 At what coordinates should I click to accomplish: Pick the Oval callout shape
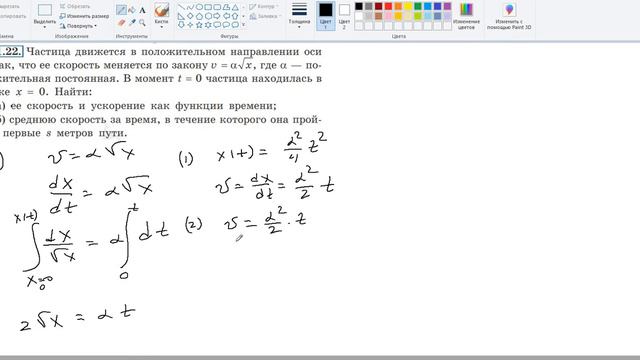pos(227,24)
